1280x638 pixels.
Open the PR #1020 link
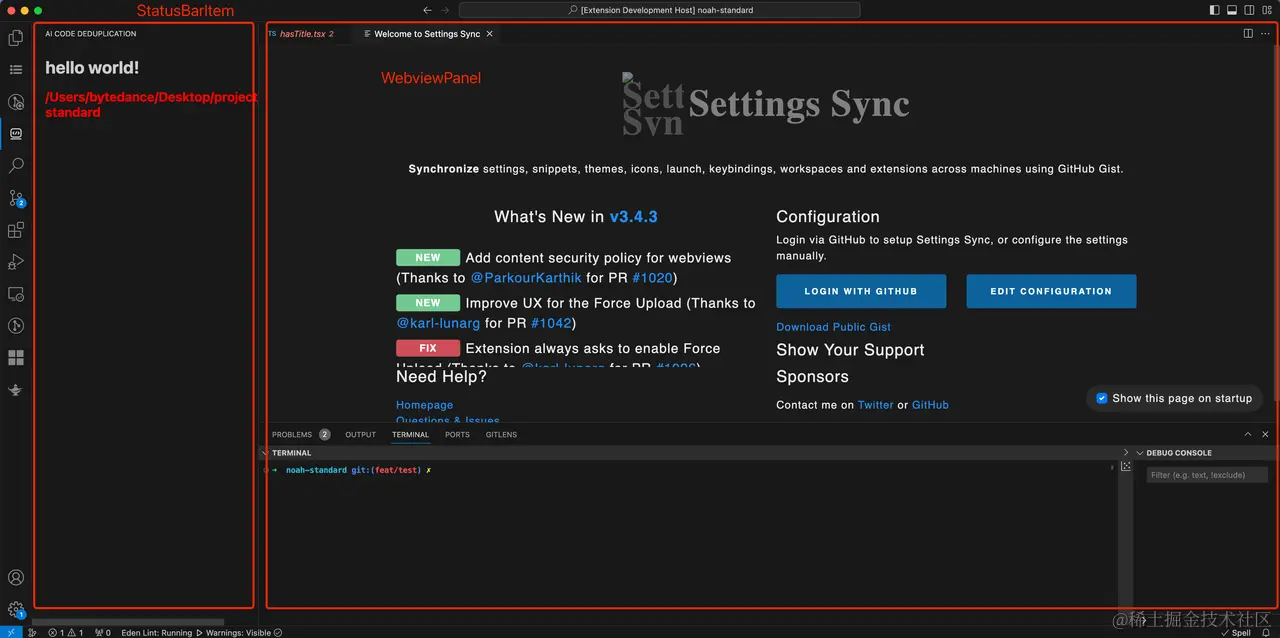click(653, 278)
